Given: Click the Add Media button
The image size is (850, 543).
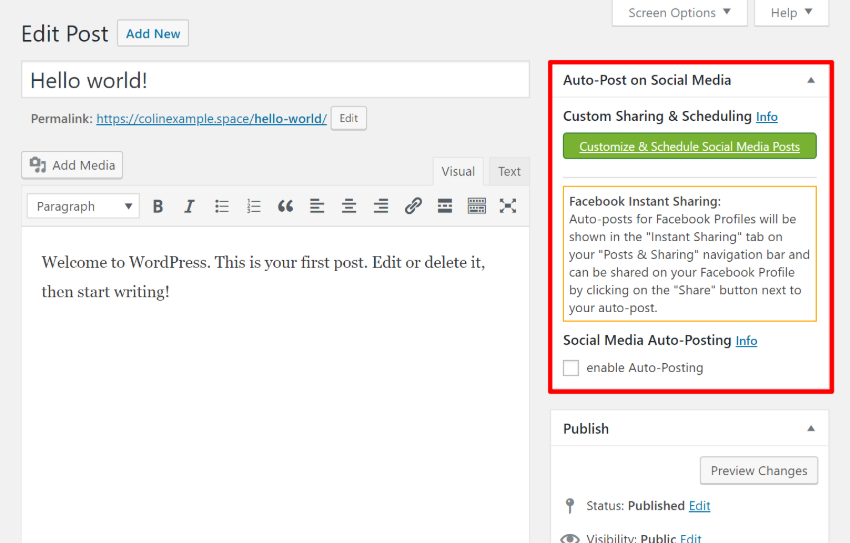Looking at the screenshot, I should [x=72, y=165].
